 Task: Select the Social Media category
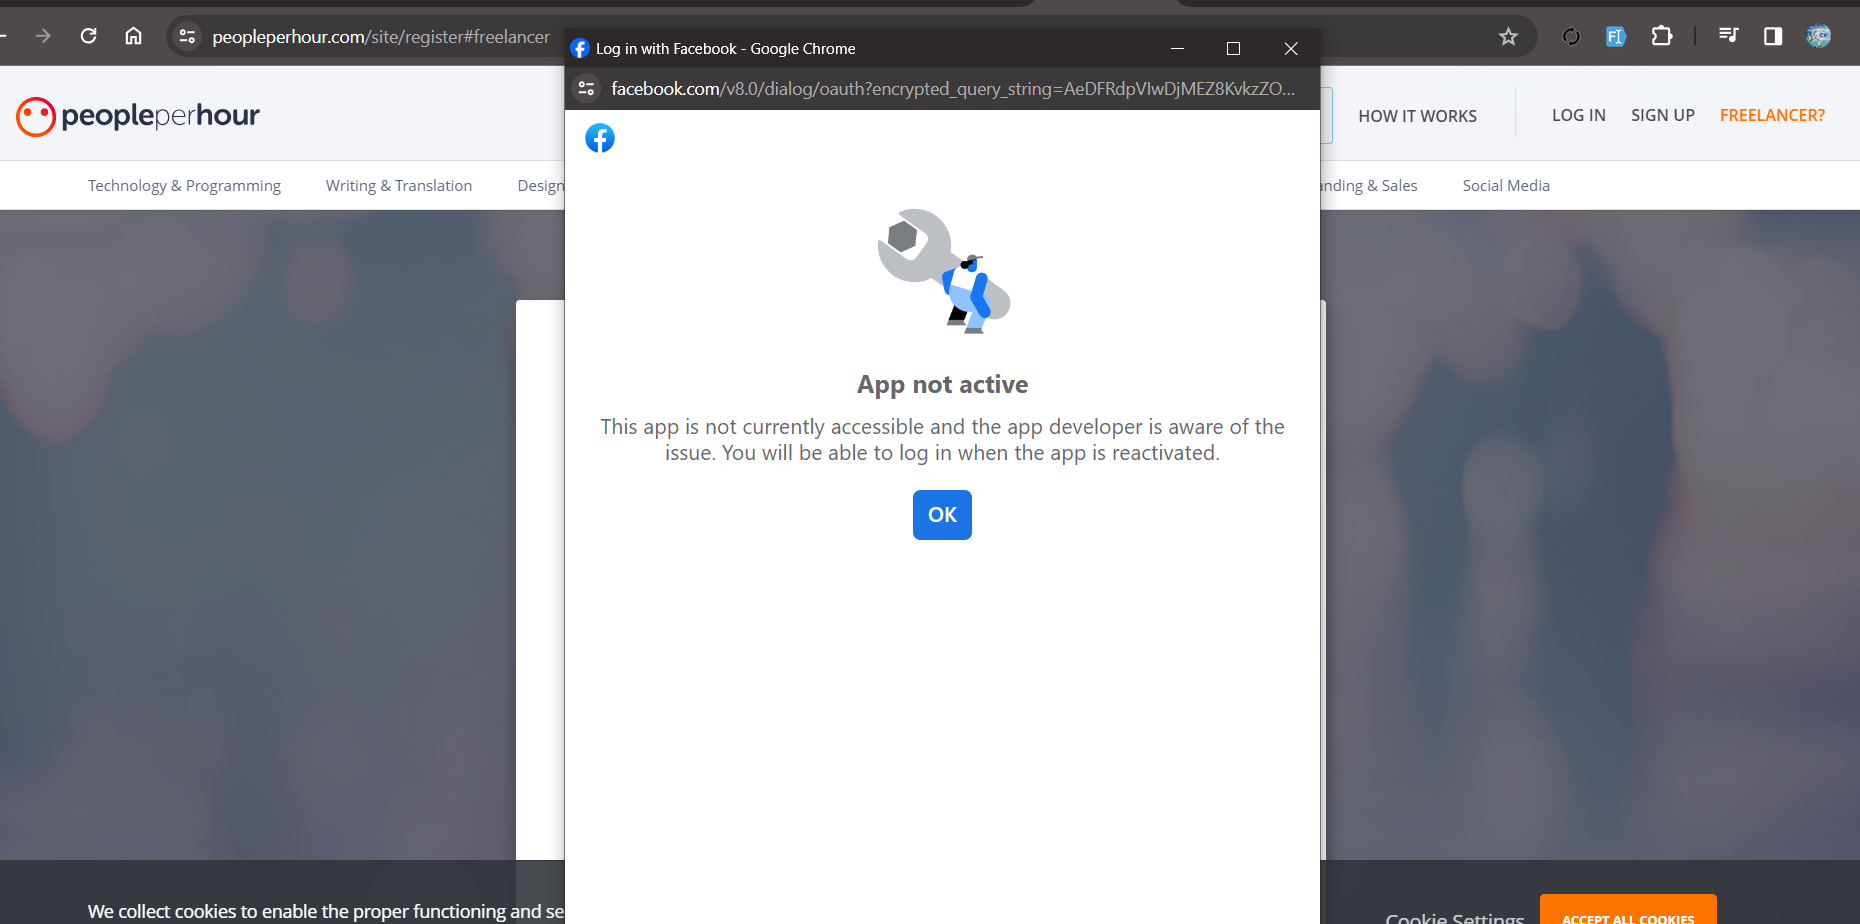coord(1505,186)
